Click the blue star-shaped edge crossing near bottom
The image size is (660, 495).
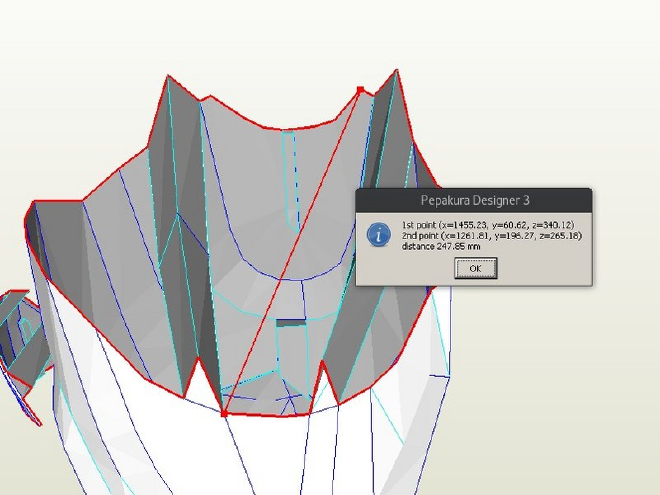coord(290,402)
